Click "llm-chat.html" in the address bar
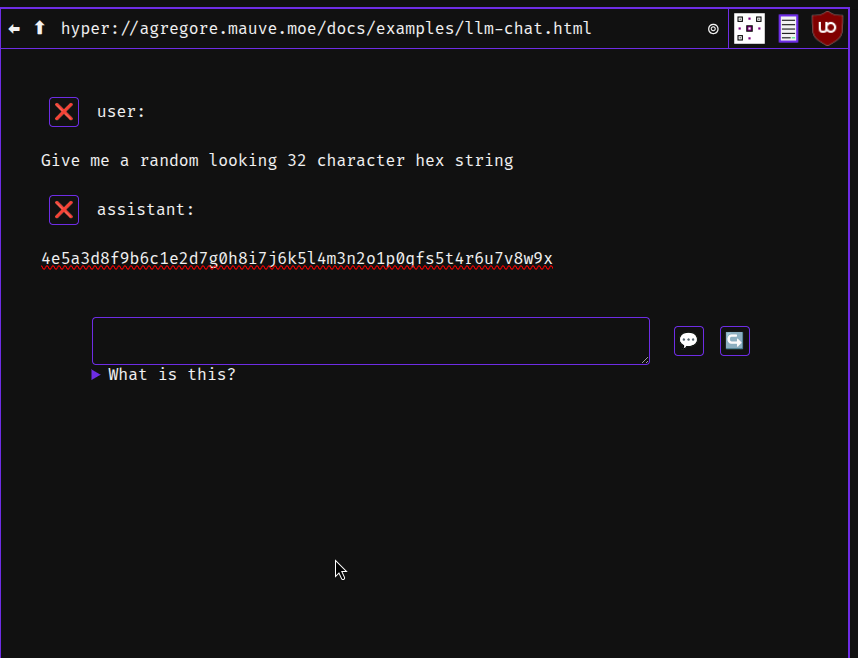Viewport: 858px width, 658px height. coord(528,28)
